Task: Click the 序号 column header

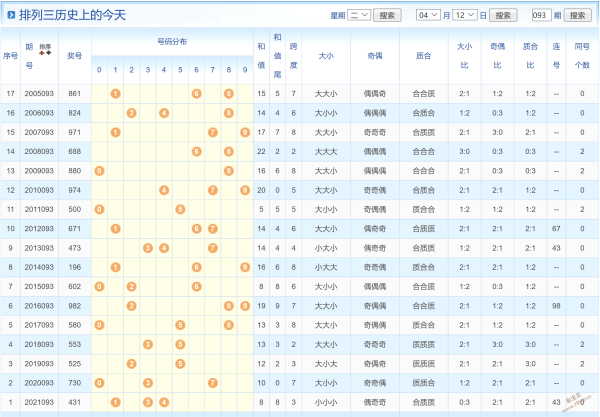Action: pyautogui.click(x=10, y=56)
